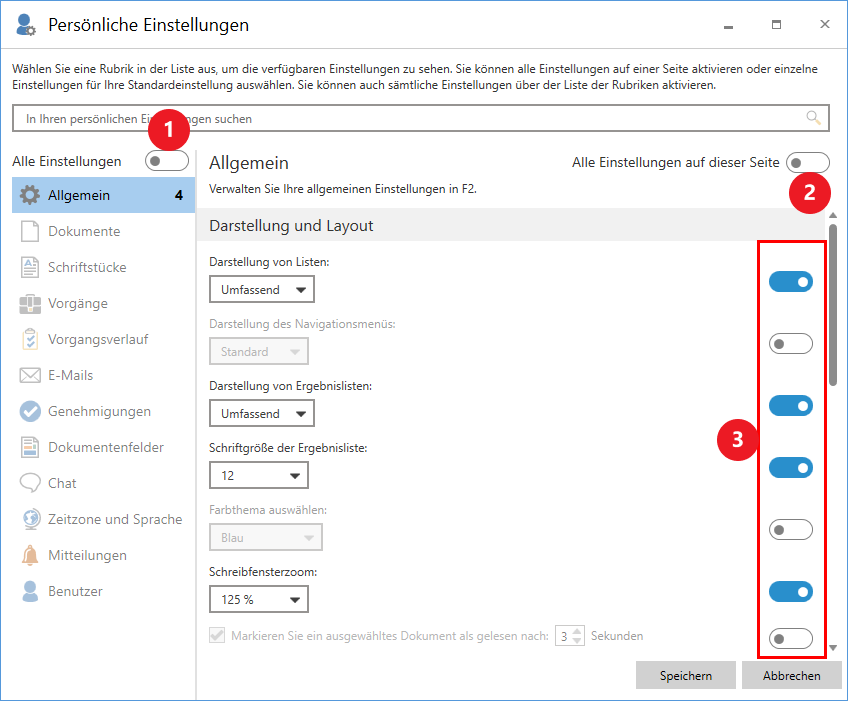848x701 pixels.
Task: Toggle the Alle Einstellungen switch
Action: [167, 161]
